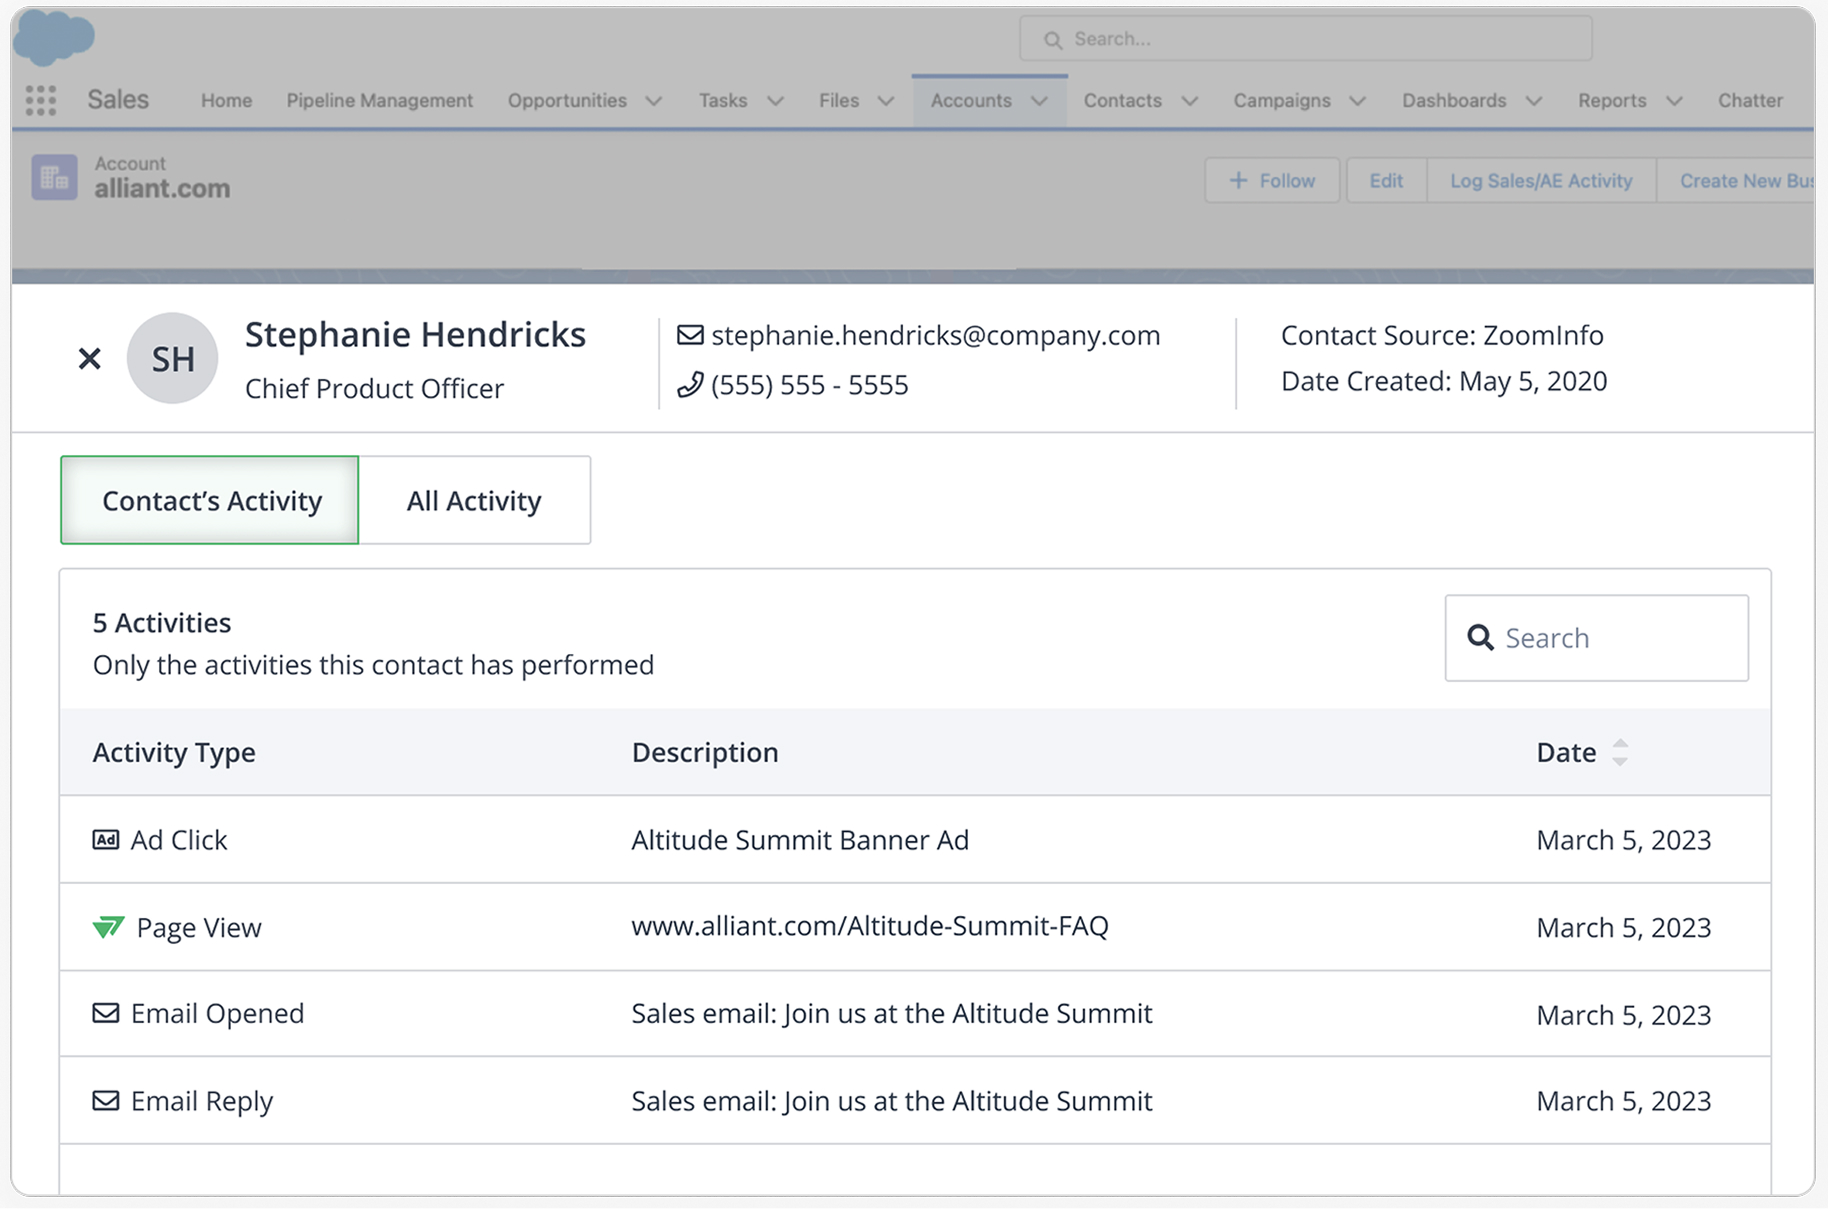The height and width of the screenshot is (1209, 1828).
Task: Click the Email Opened row's sales email description
Action: 892,1013
